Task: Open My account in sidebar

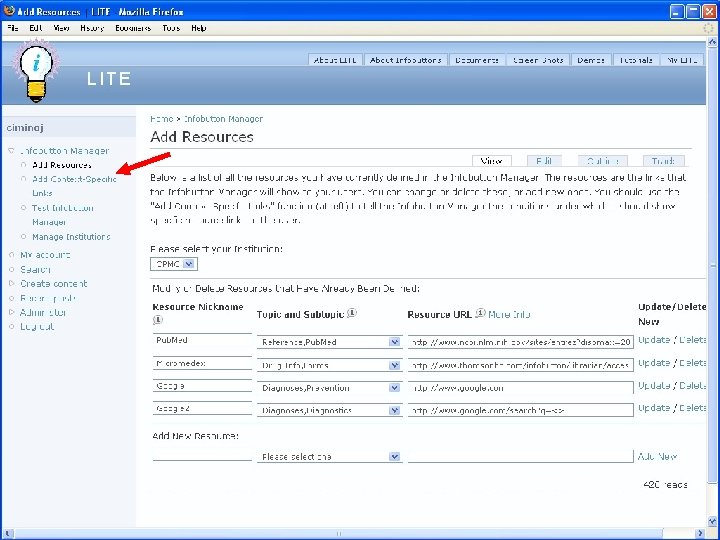Action: 45,255
